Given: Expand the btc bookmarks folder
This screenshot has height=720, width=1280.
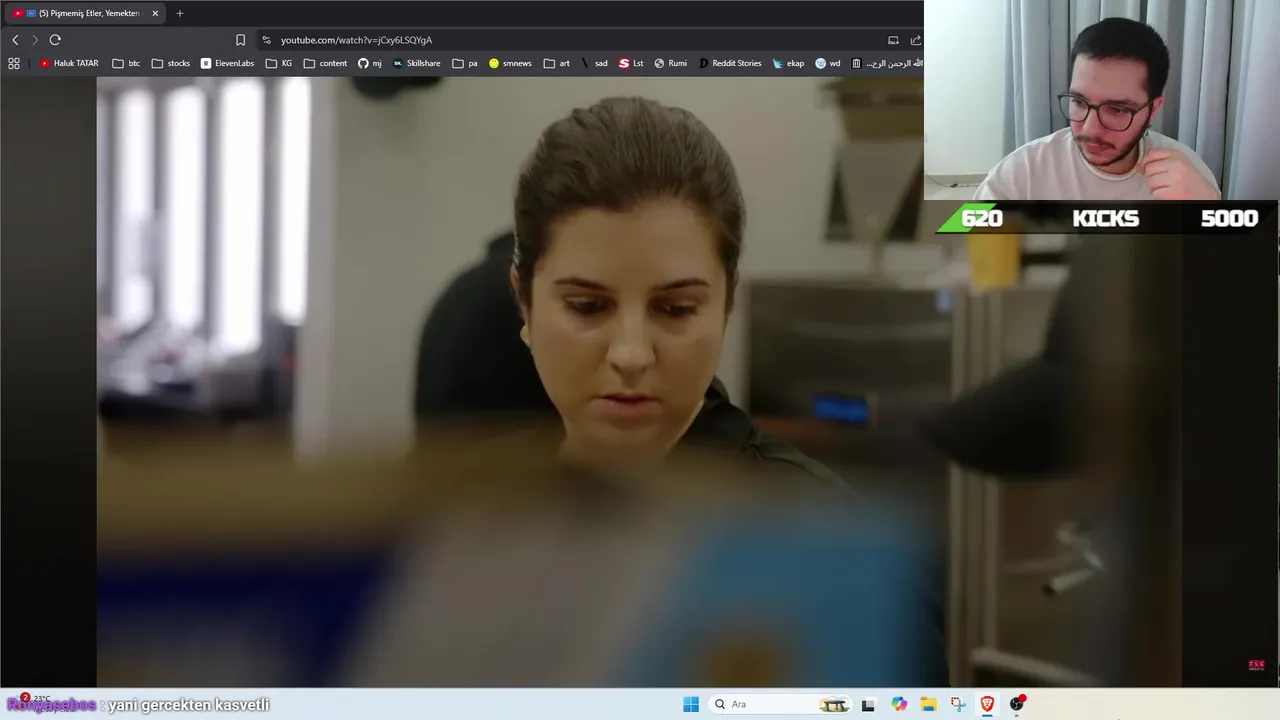Looking at the screenshot, I should pyautogui.click(x=126, y=63).
